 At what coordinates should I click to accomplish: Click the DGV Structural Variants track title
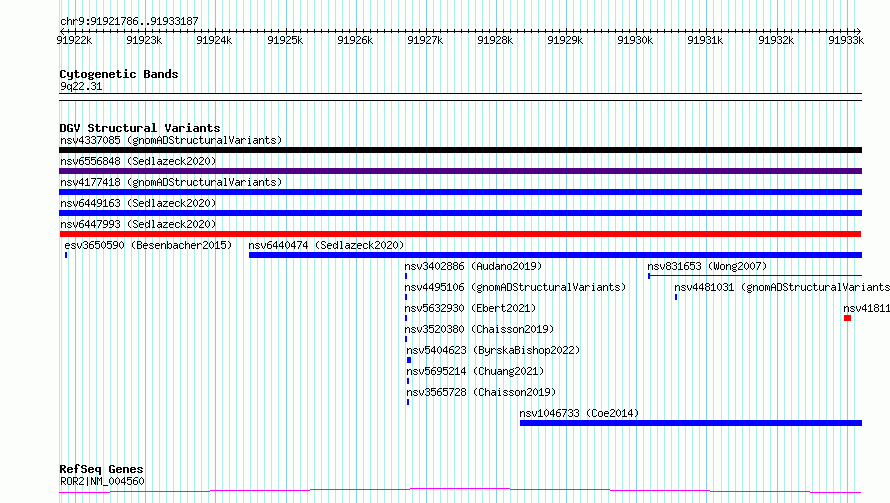(x=140, y=128)
